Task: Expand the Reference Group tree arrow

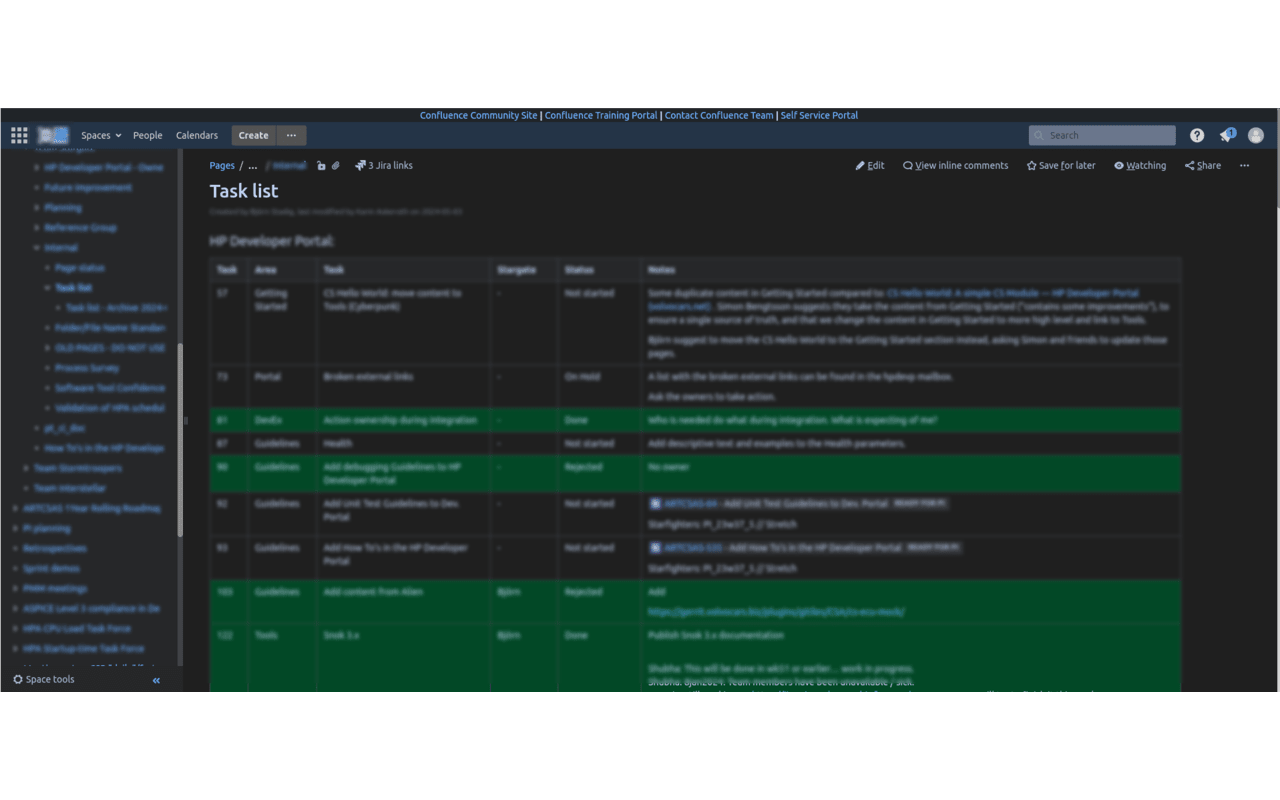Action: coord(37,228)
